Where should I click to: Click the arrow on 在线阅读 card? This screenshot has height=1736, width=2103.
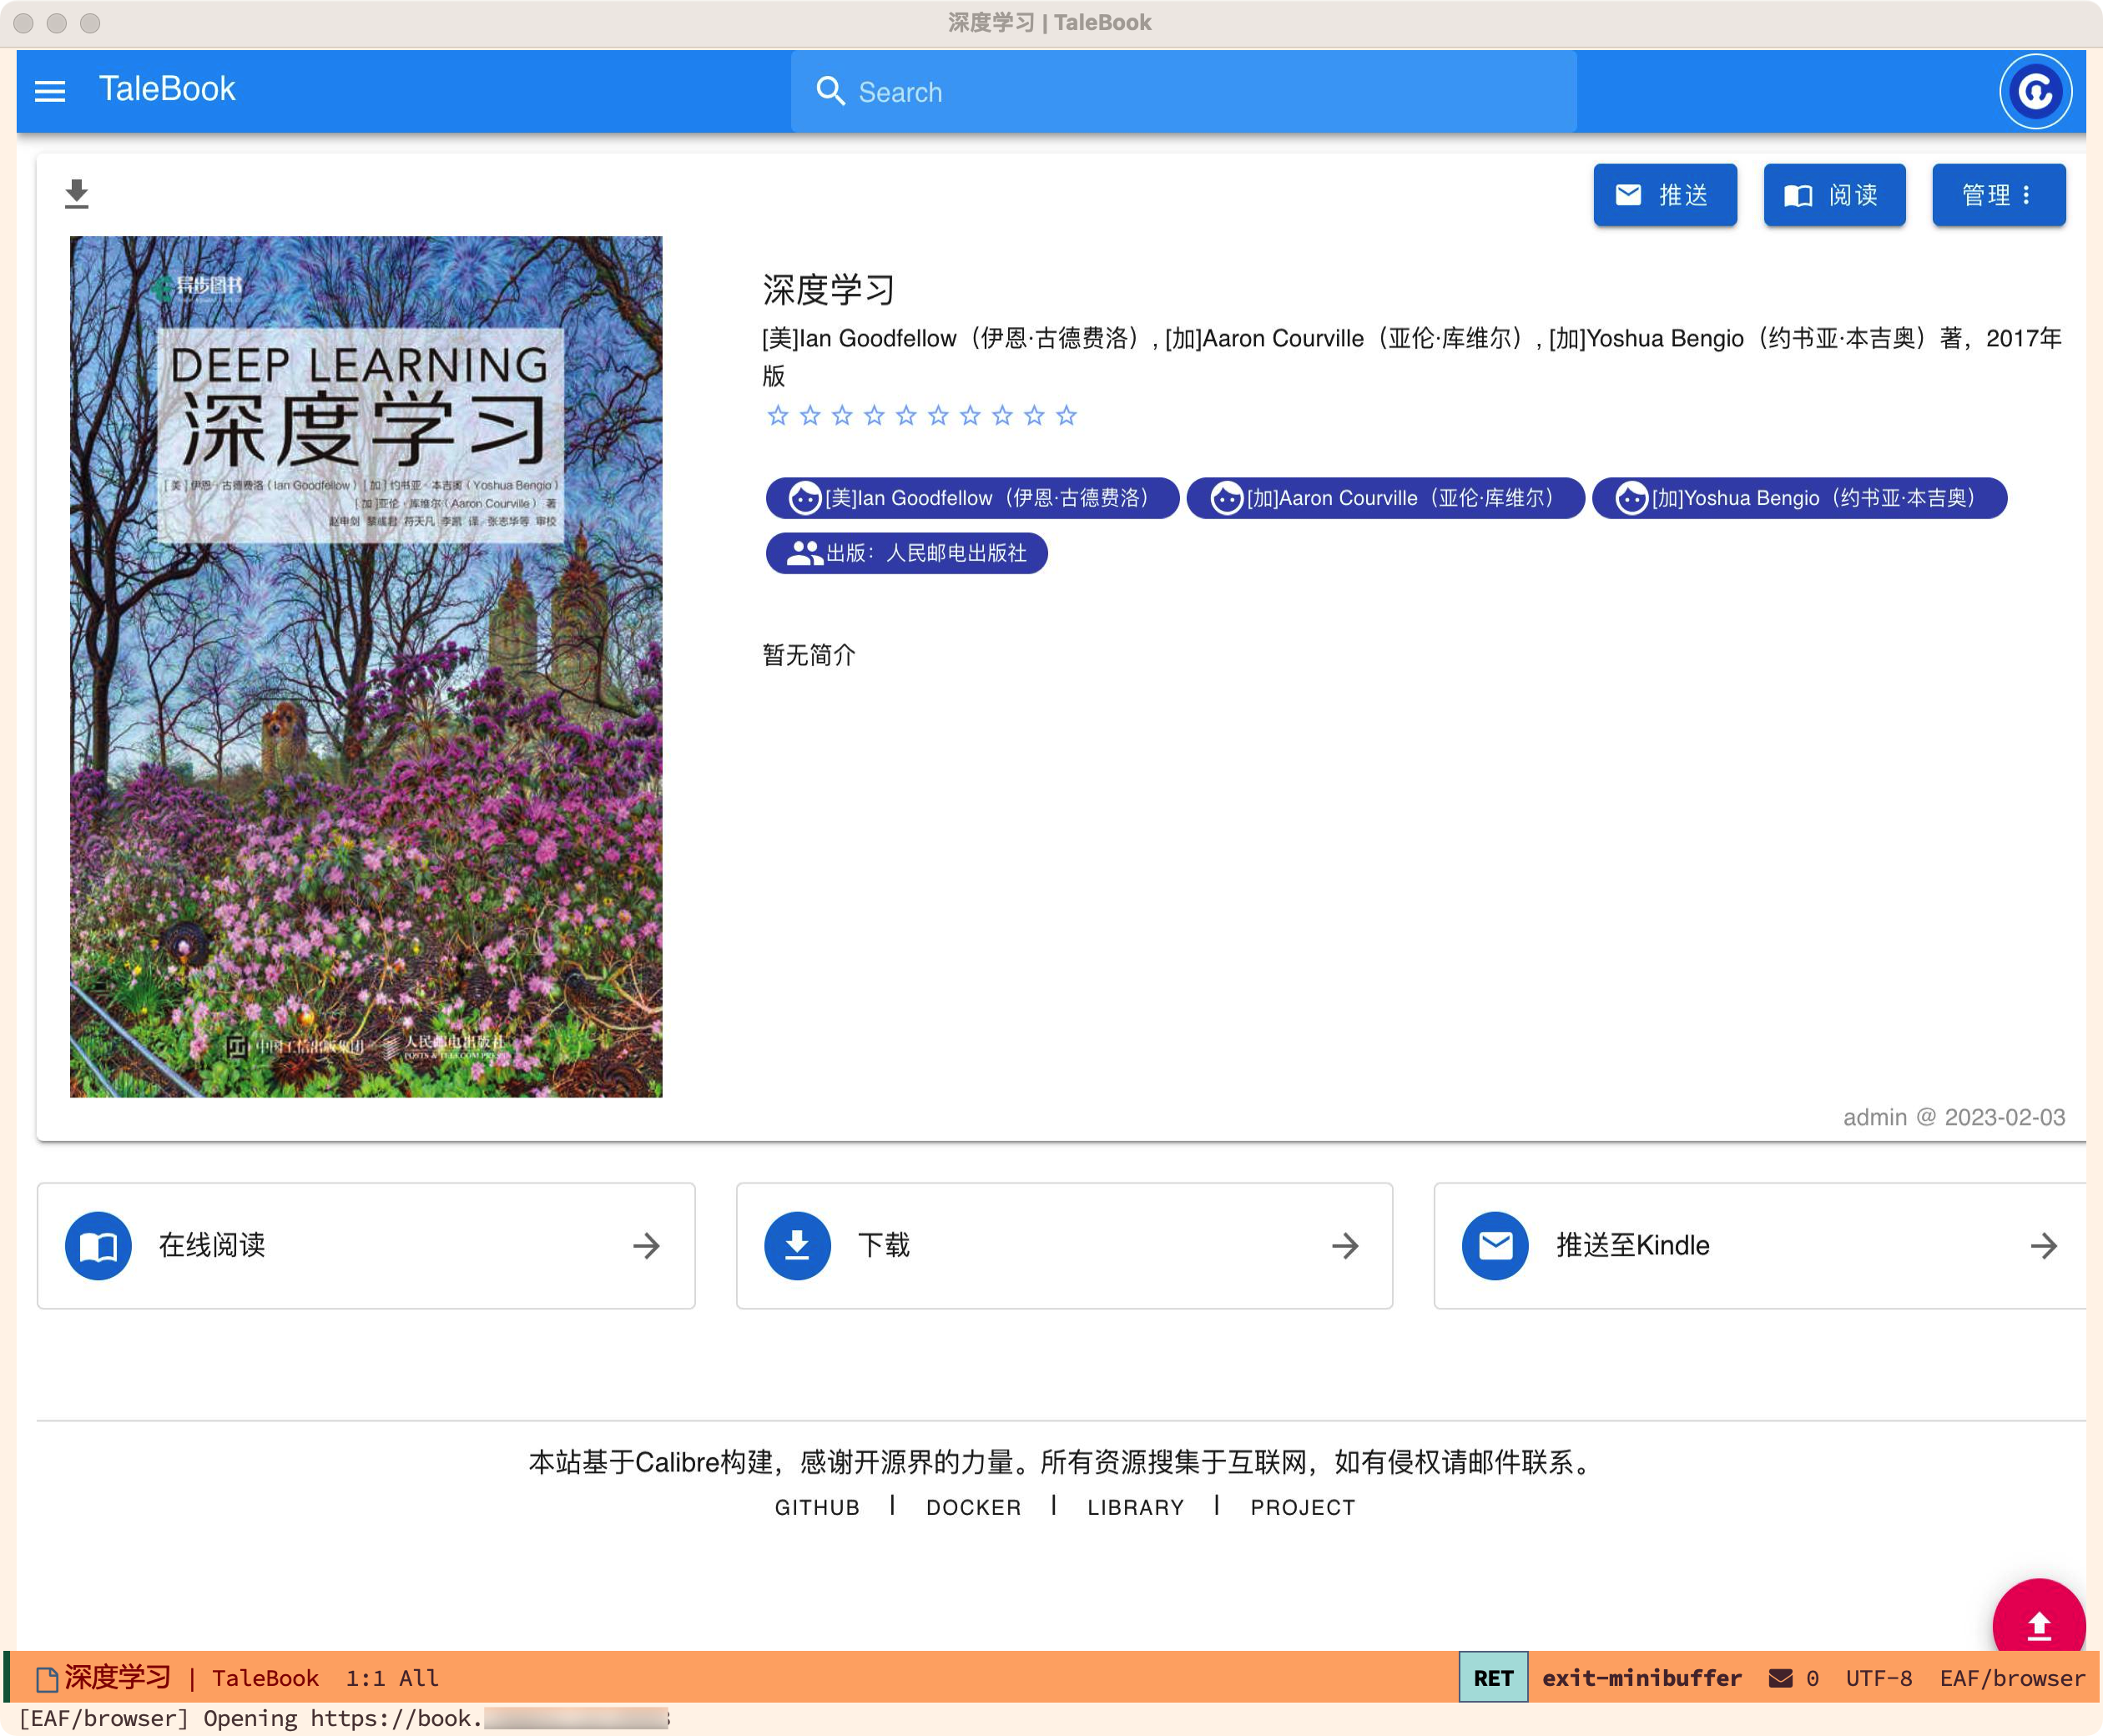(646, 1246)
